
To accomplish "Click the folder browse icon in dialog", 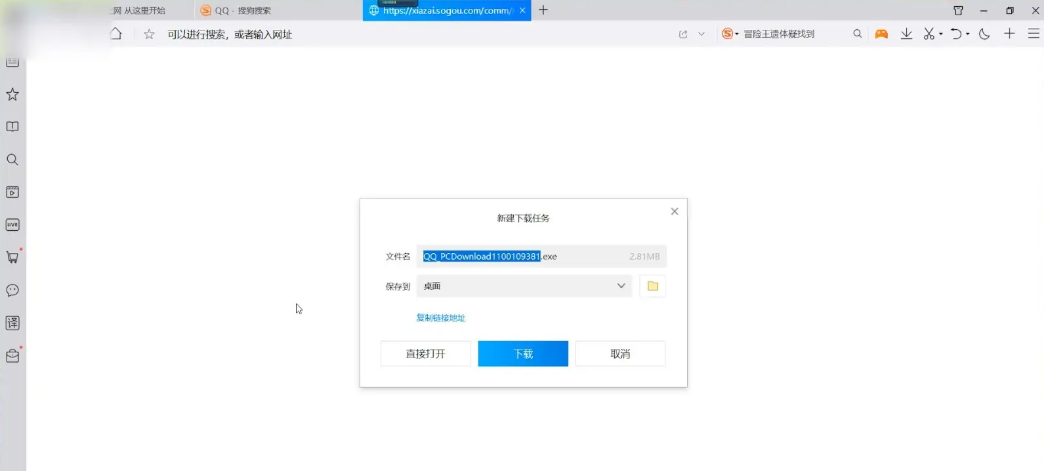I will [652, 286].
